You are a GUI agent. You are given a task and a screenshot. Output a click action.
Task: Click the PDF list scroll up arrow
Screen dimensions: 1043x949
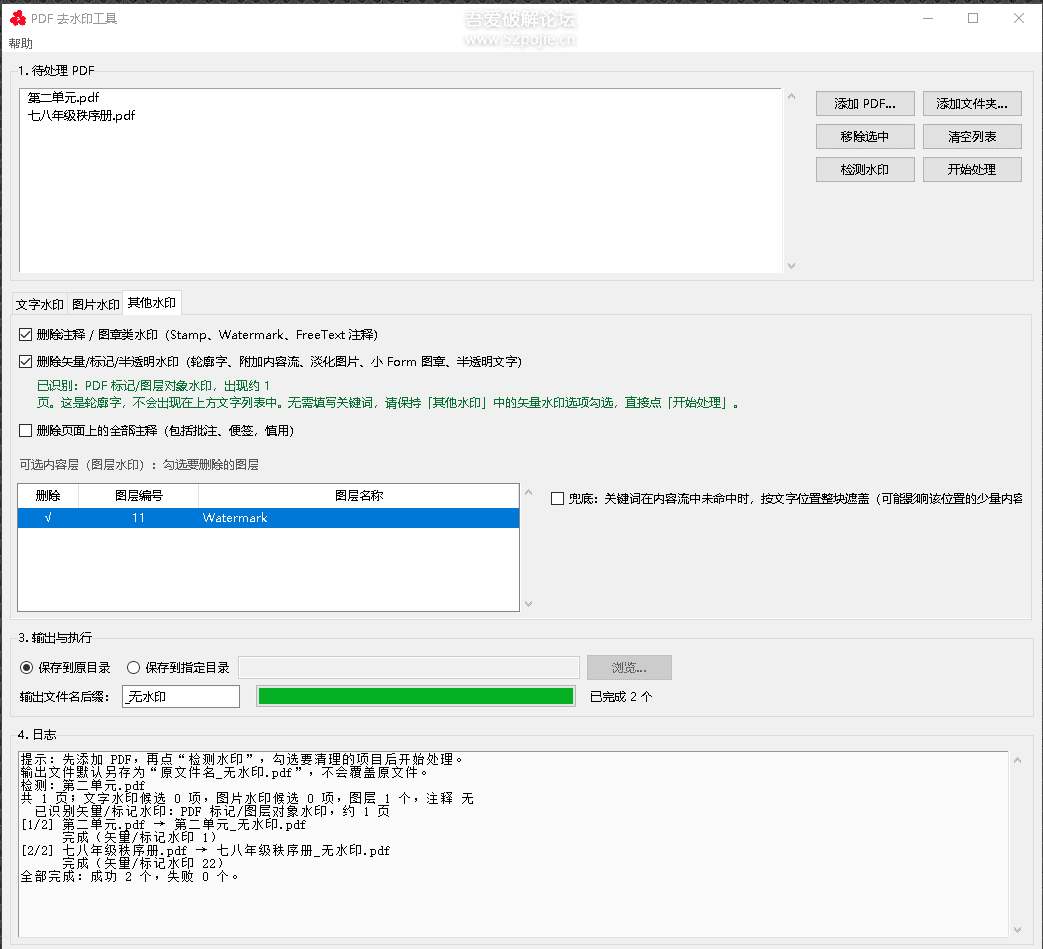[792, 96]
